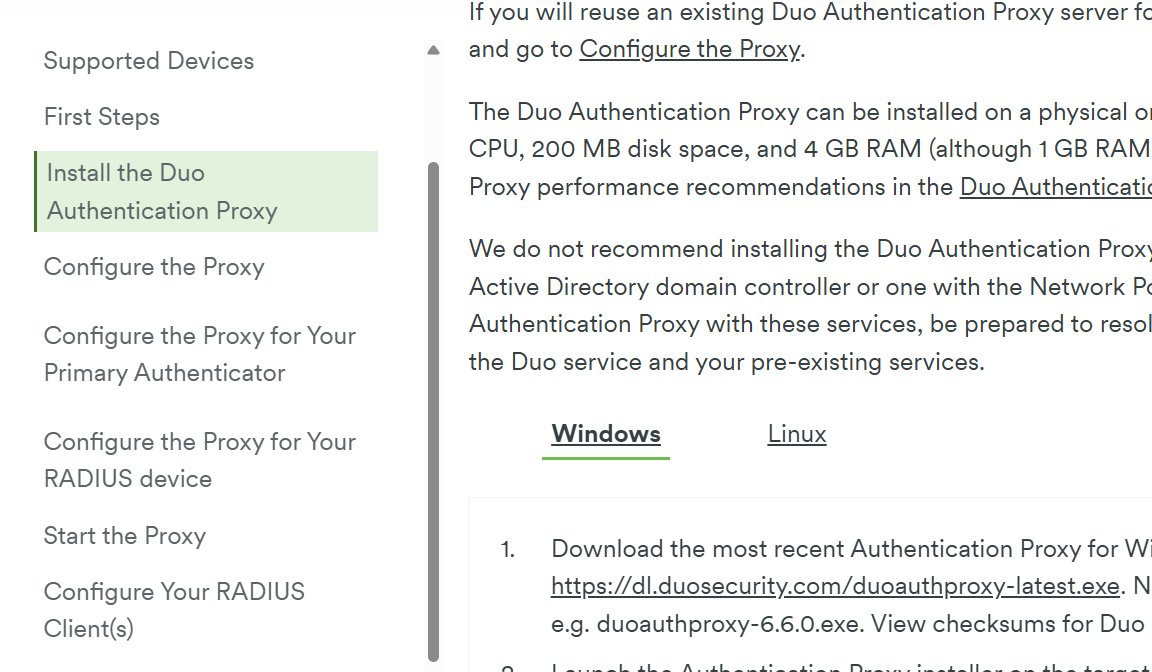
Task: Click the system requirements paragraph text
Action: click(810, 149)
